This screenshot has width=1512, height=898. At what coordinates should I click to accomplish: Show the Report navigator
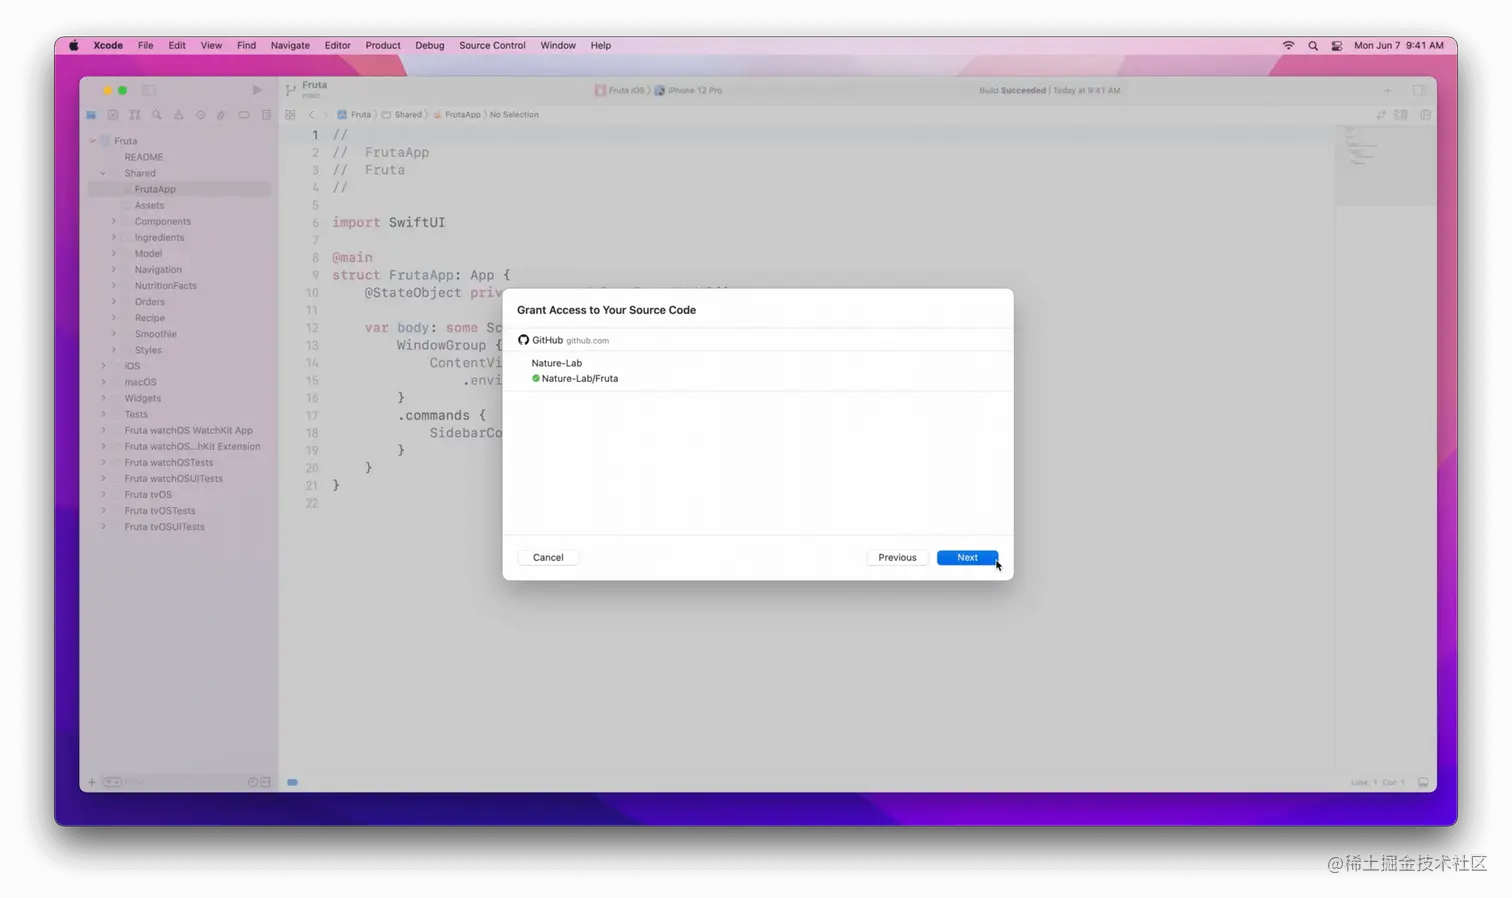coord(266,115)
